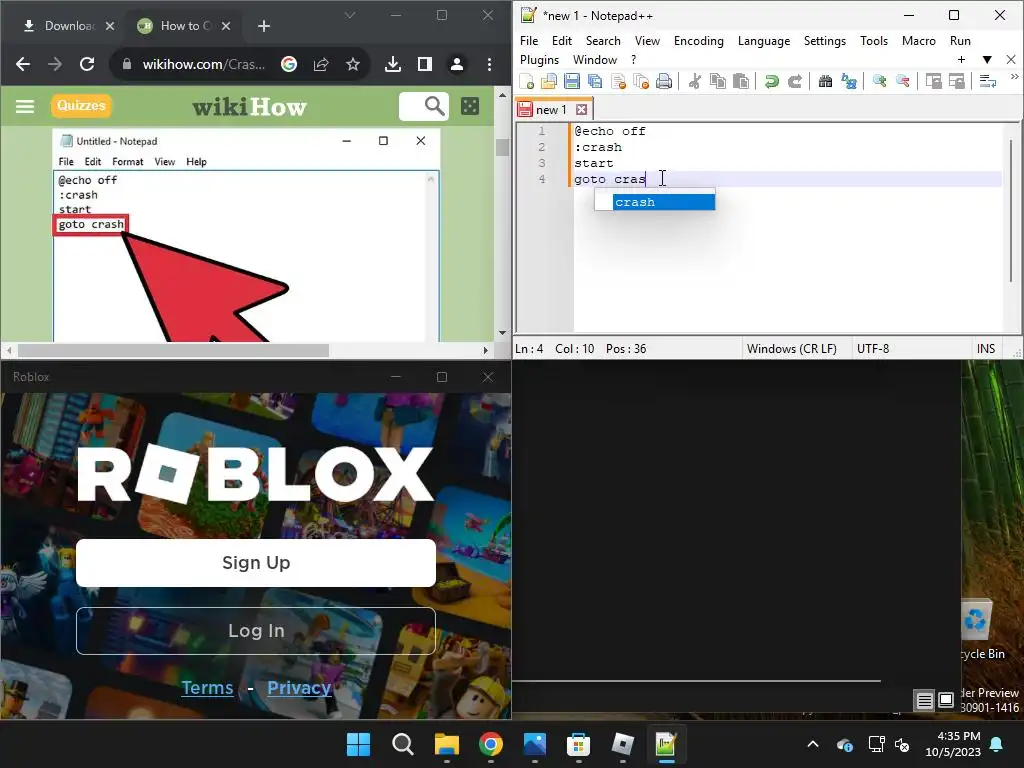Image resolution: width=1024 pixels, height=768 pixels.
Task: Open wikiHow search
Action: coord(434,106)
